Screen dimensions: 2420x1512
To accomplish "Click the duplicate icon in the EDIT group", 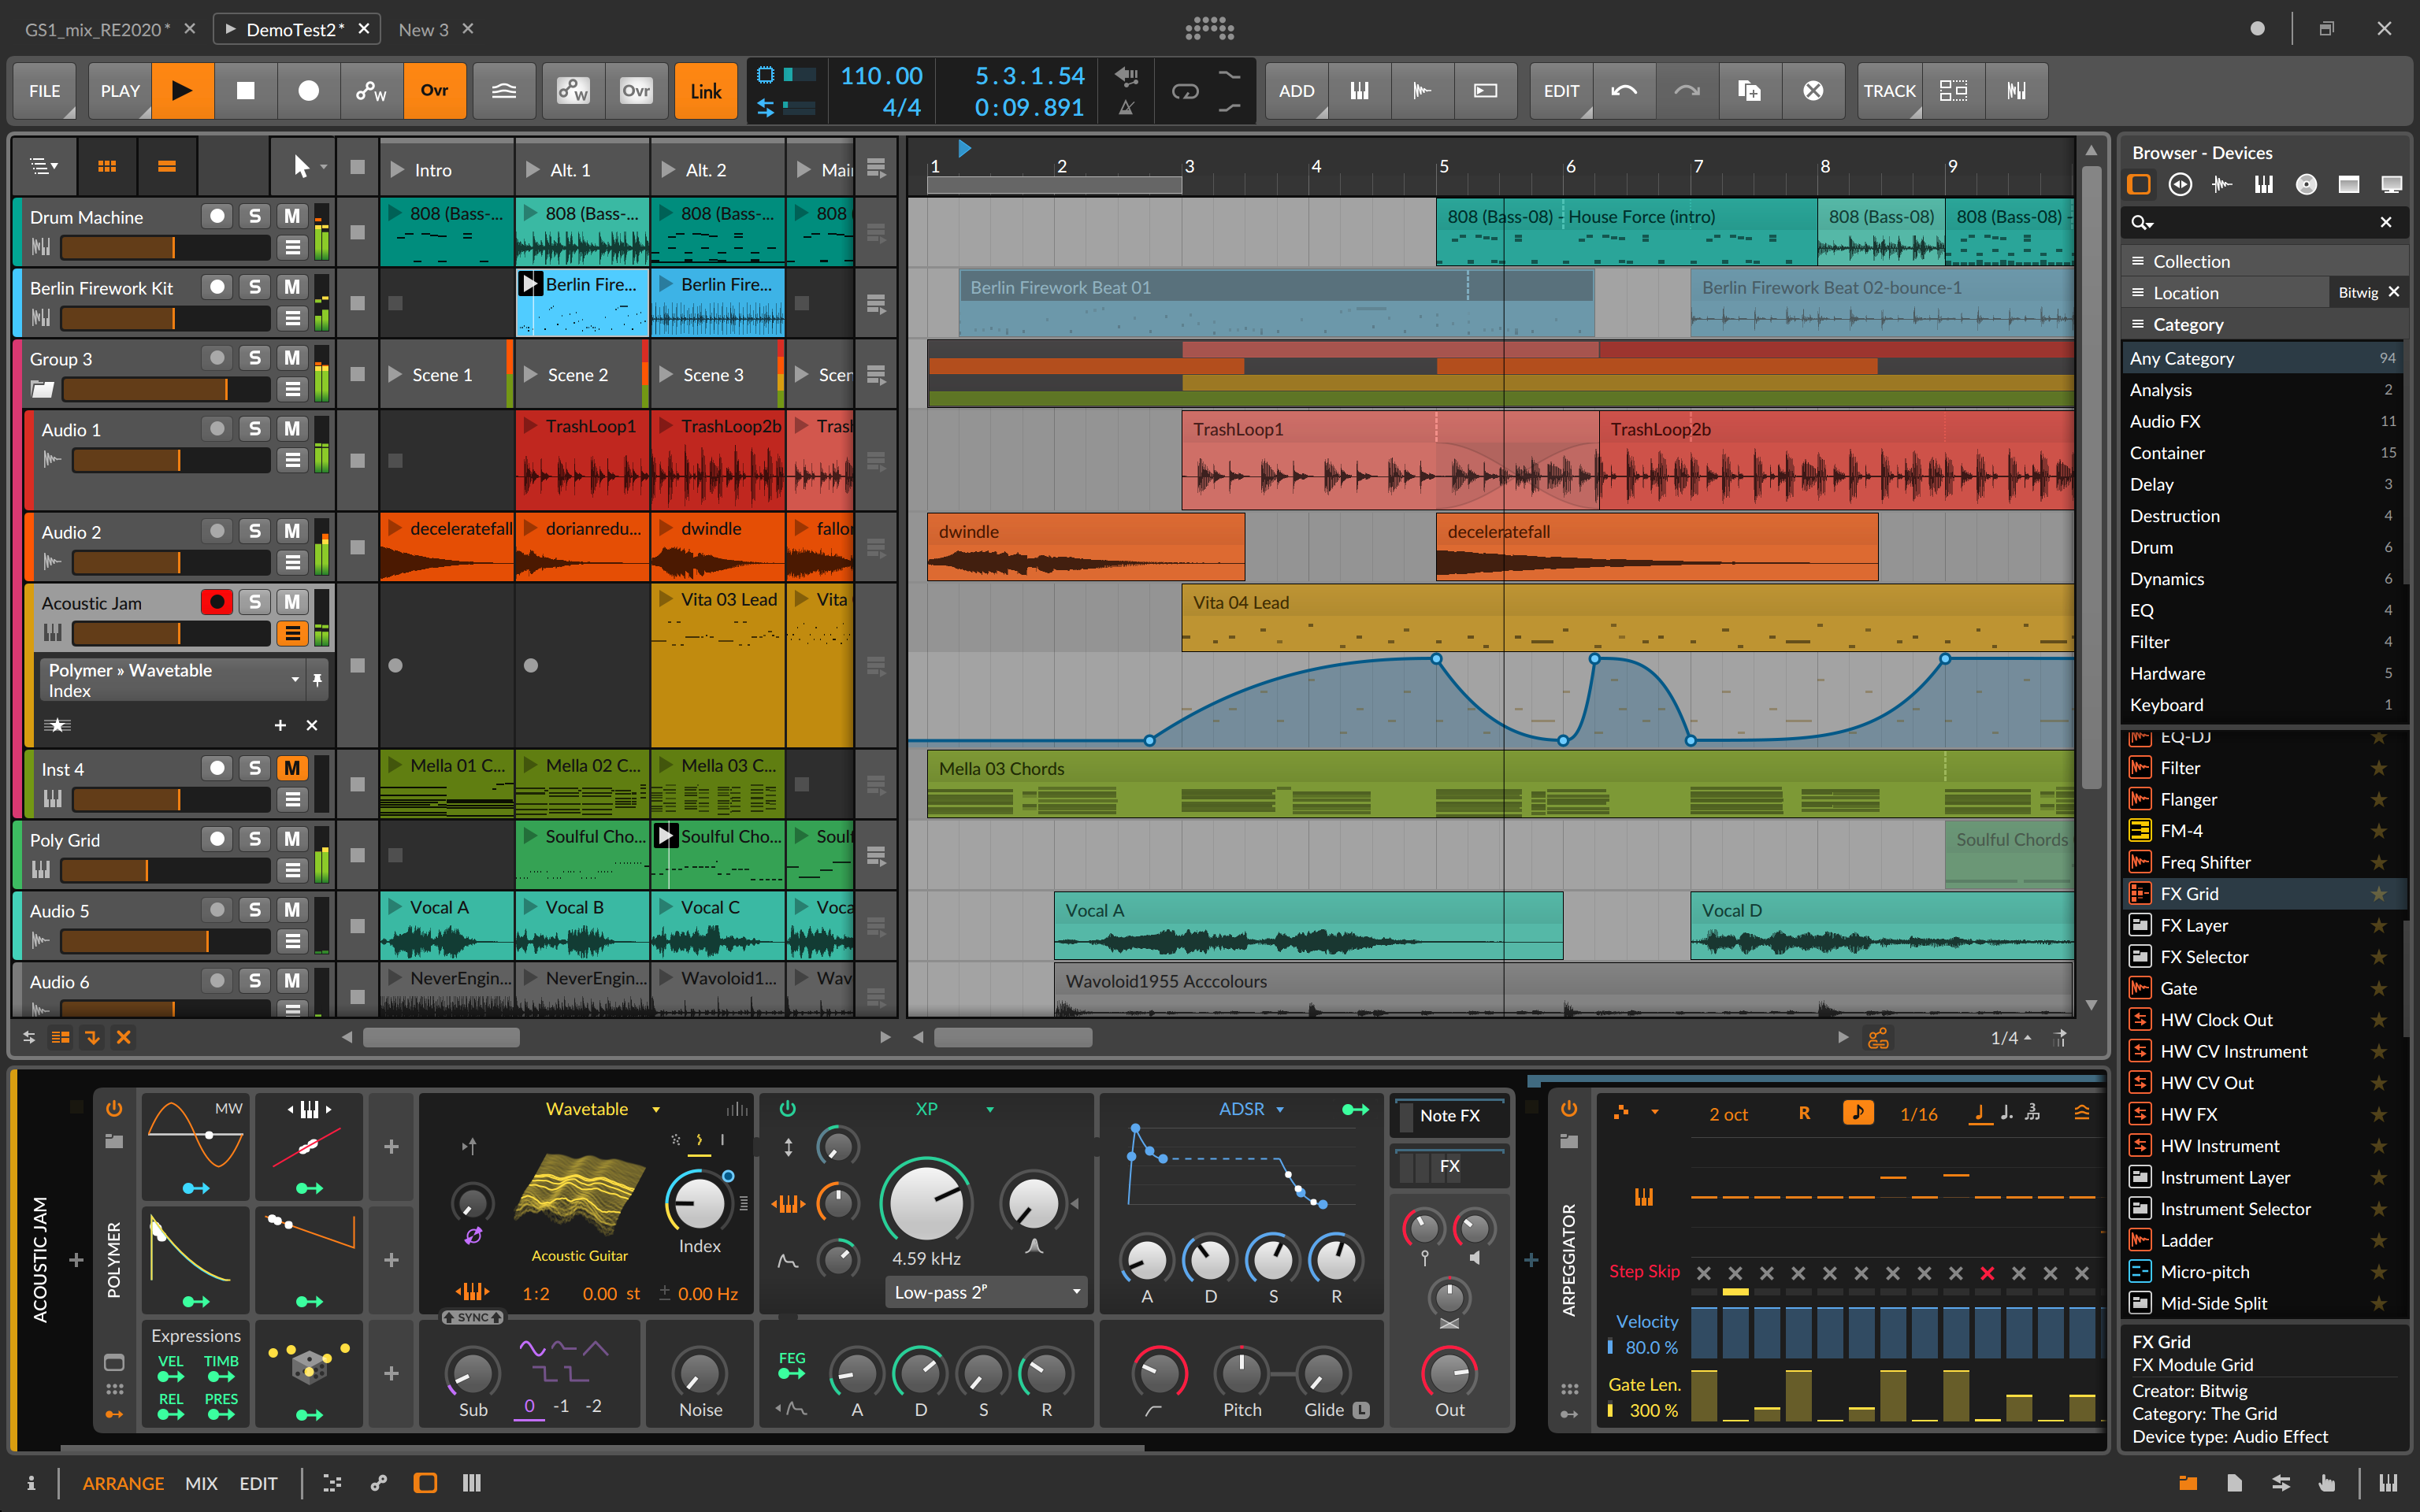I will tap(1749, 91).
